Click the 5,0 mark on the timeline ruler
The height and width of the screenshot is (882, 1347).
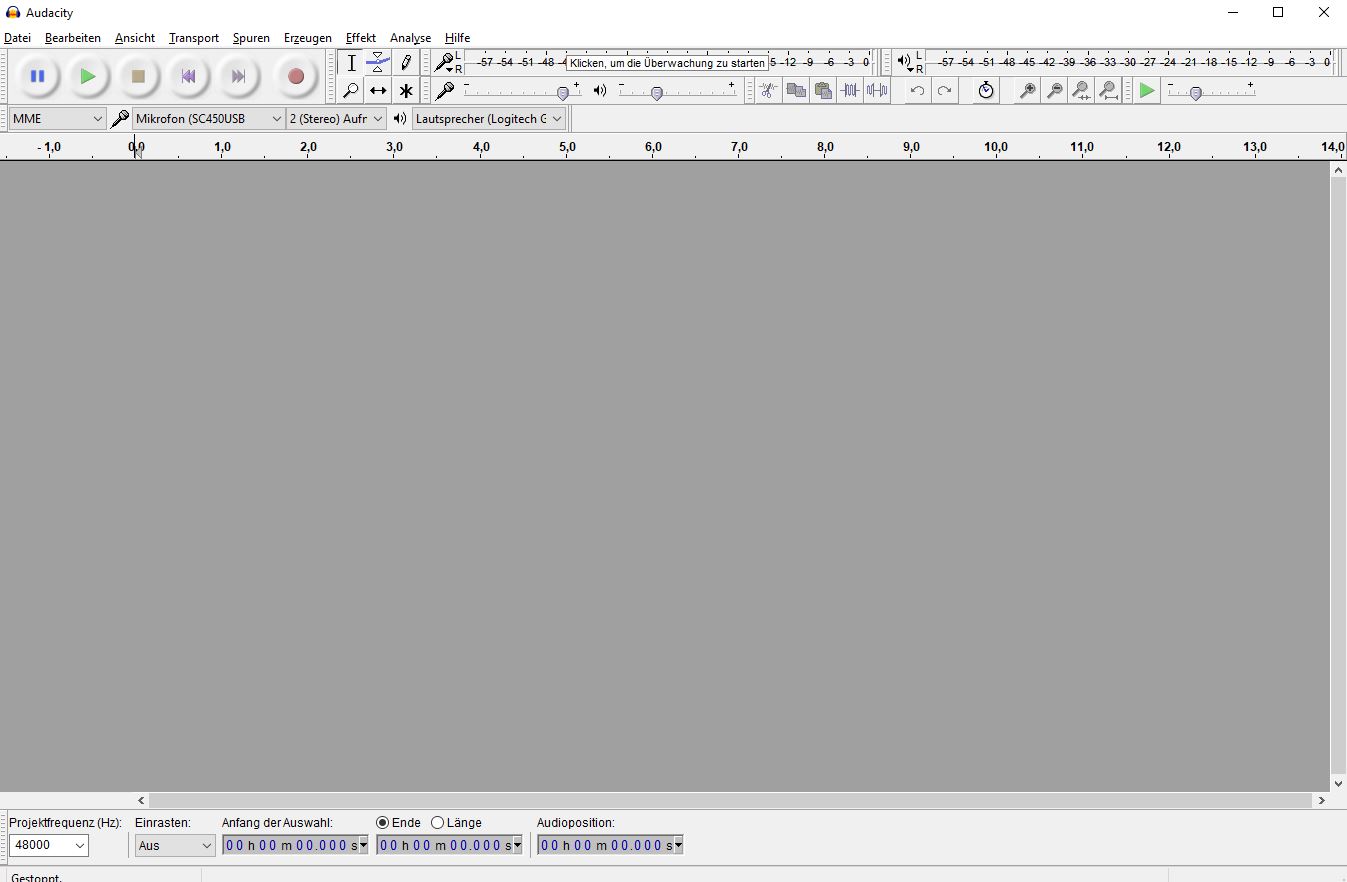pos(567,147)
